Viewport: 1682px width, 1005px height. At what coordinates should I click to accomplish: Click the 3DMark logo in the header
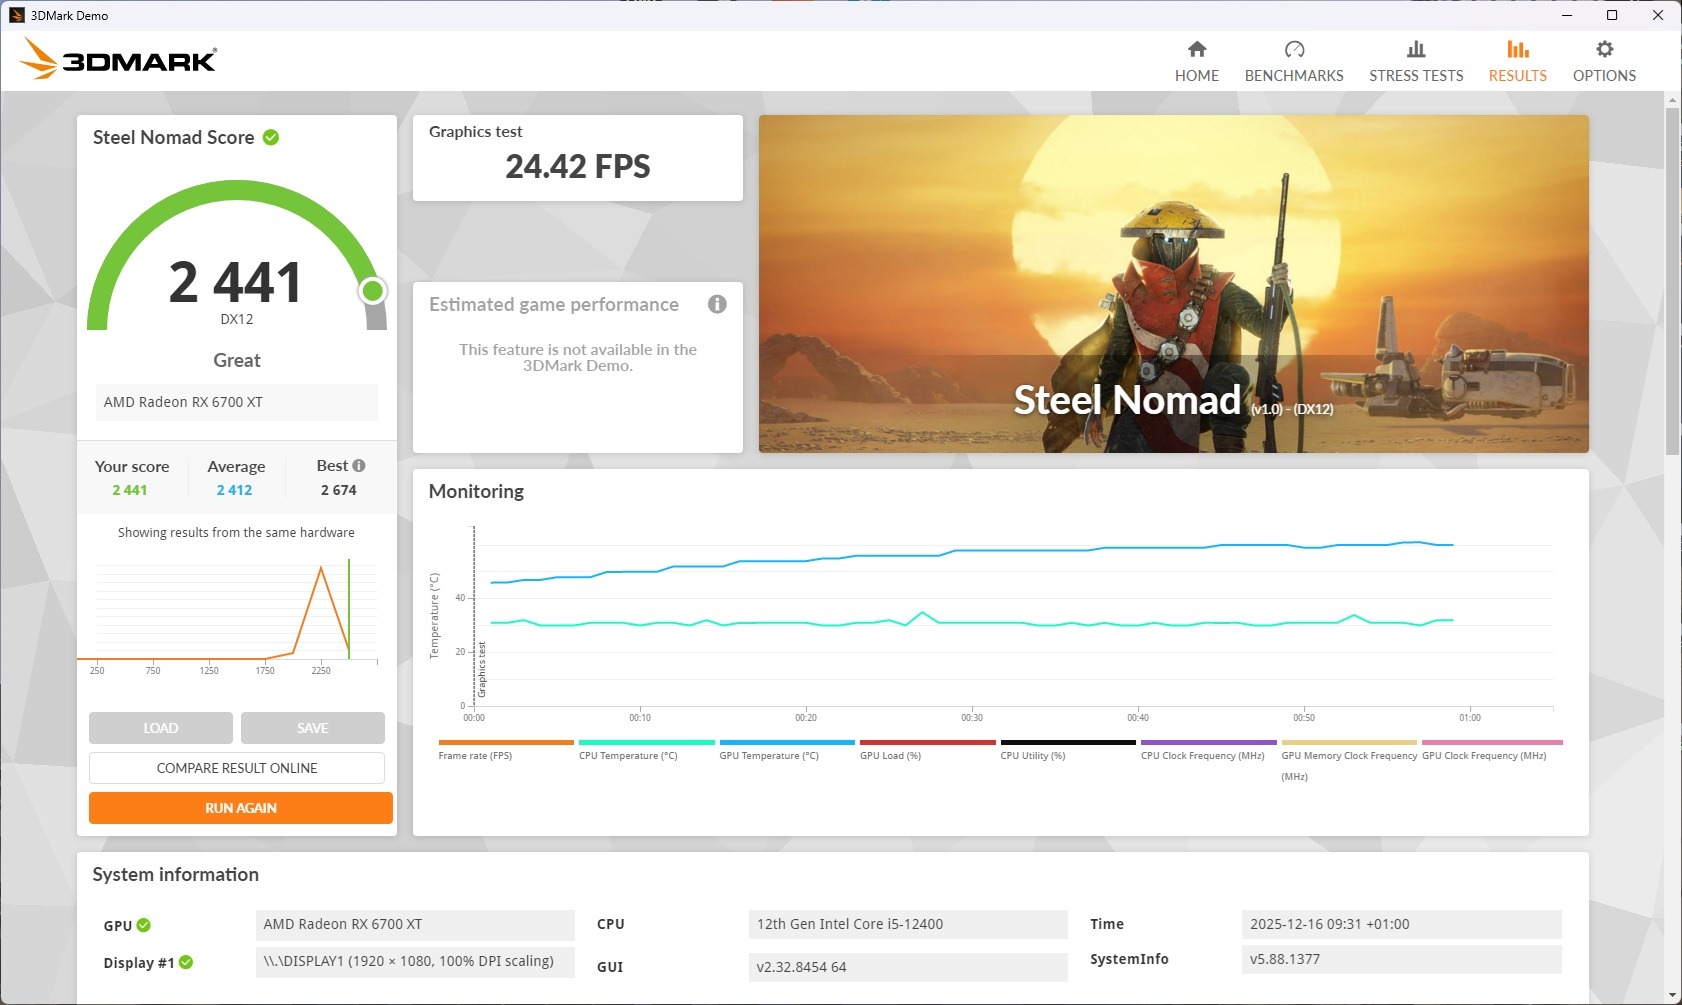tap(118, 59)
